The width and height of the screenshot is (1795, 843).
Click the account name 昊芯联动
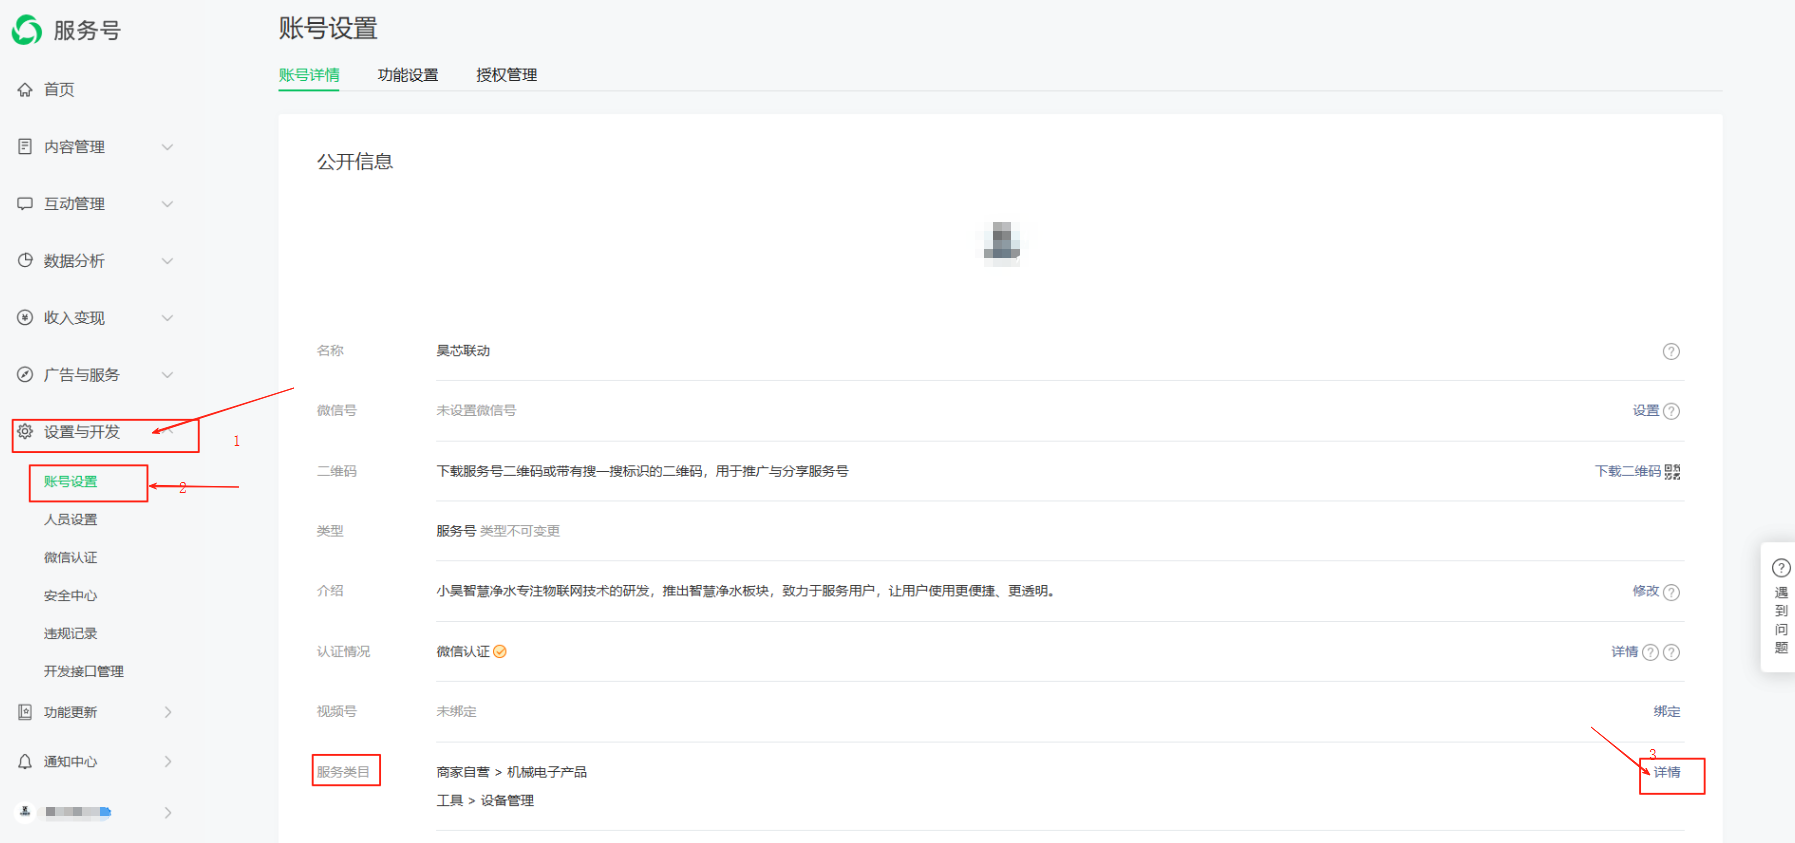tap(463, 350)
